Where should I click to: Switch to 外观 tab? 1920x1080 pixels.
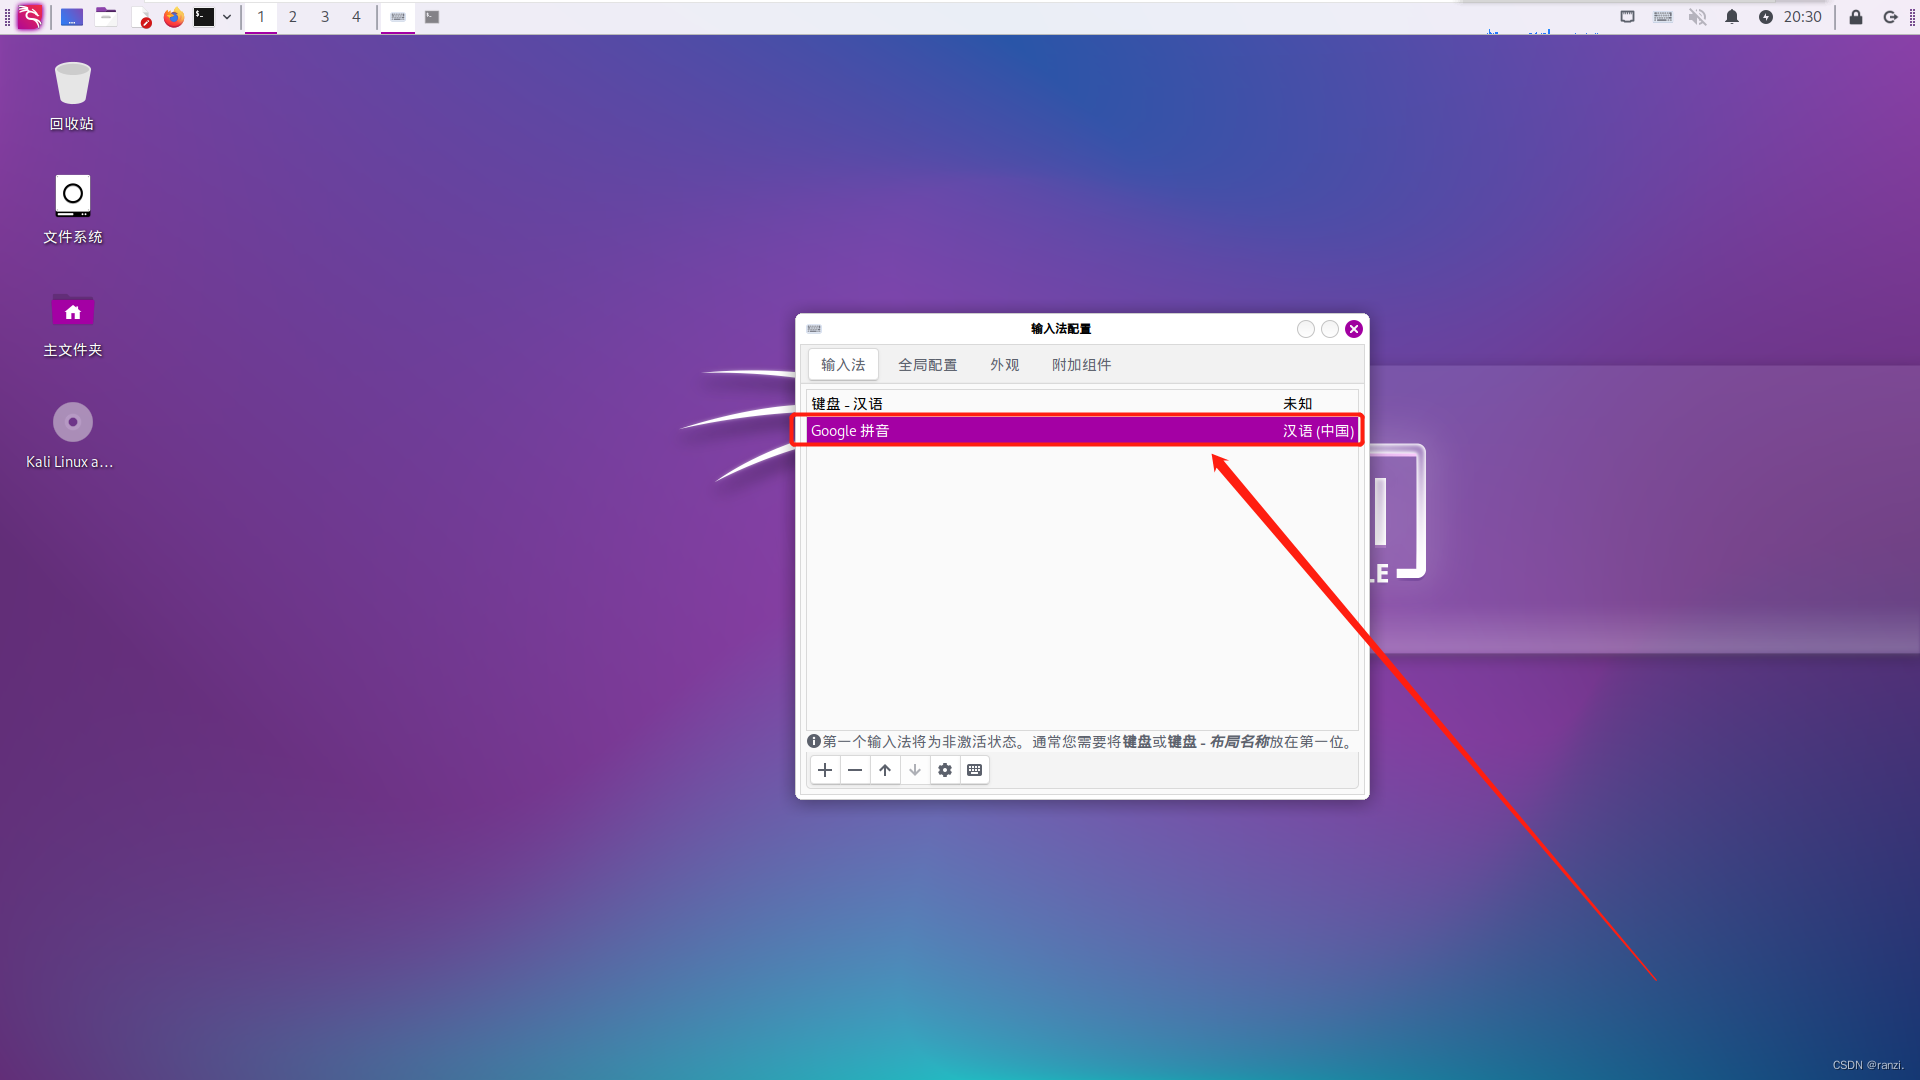point(1004,365)
